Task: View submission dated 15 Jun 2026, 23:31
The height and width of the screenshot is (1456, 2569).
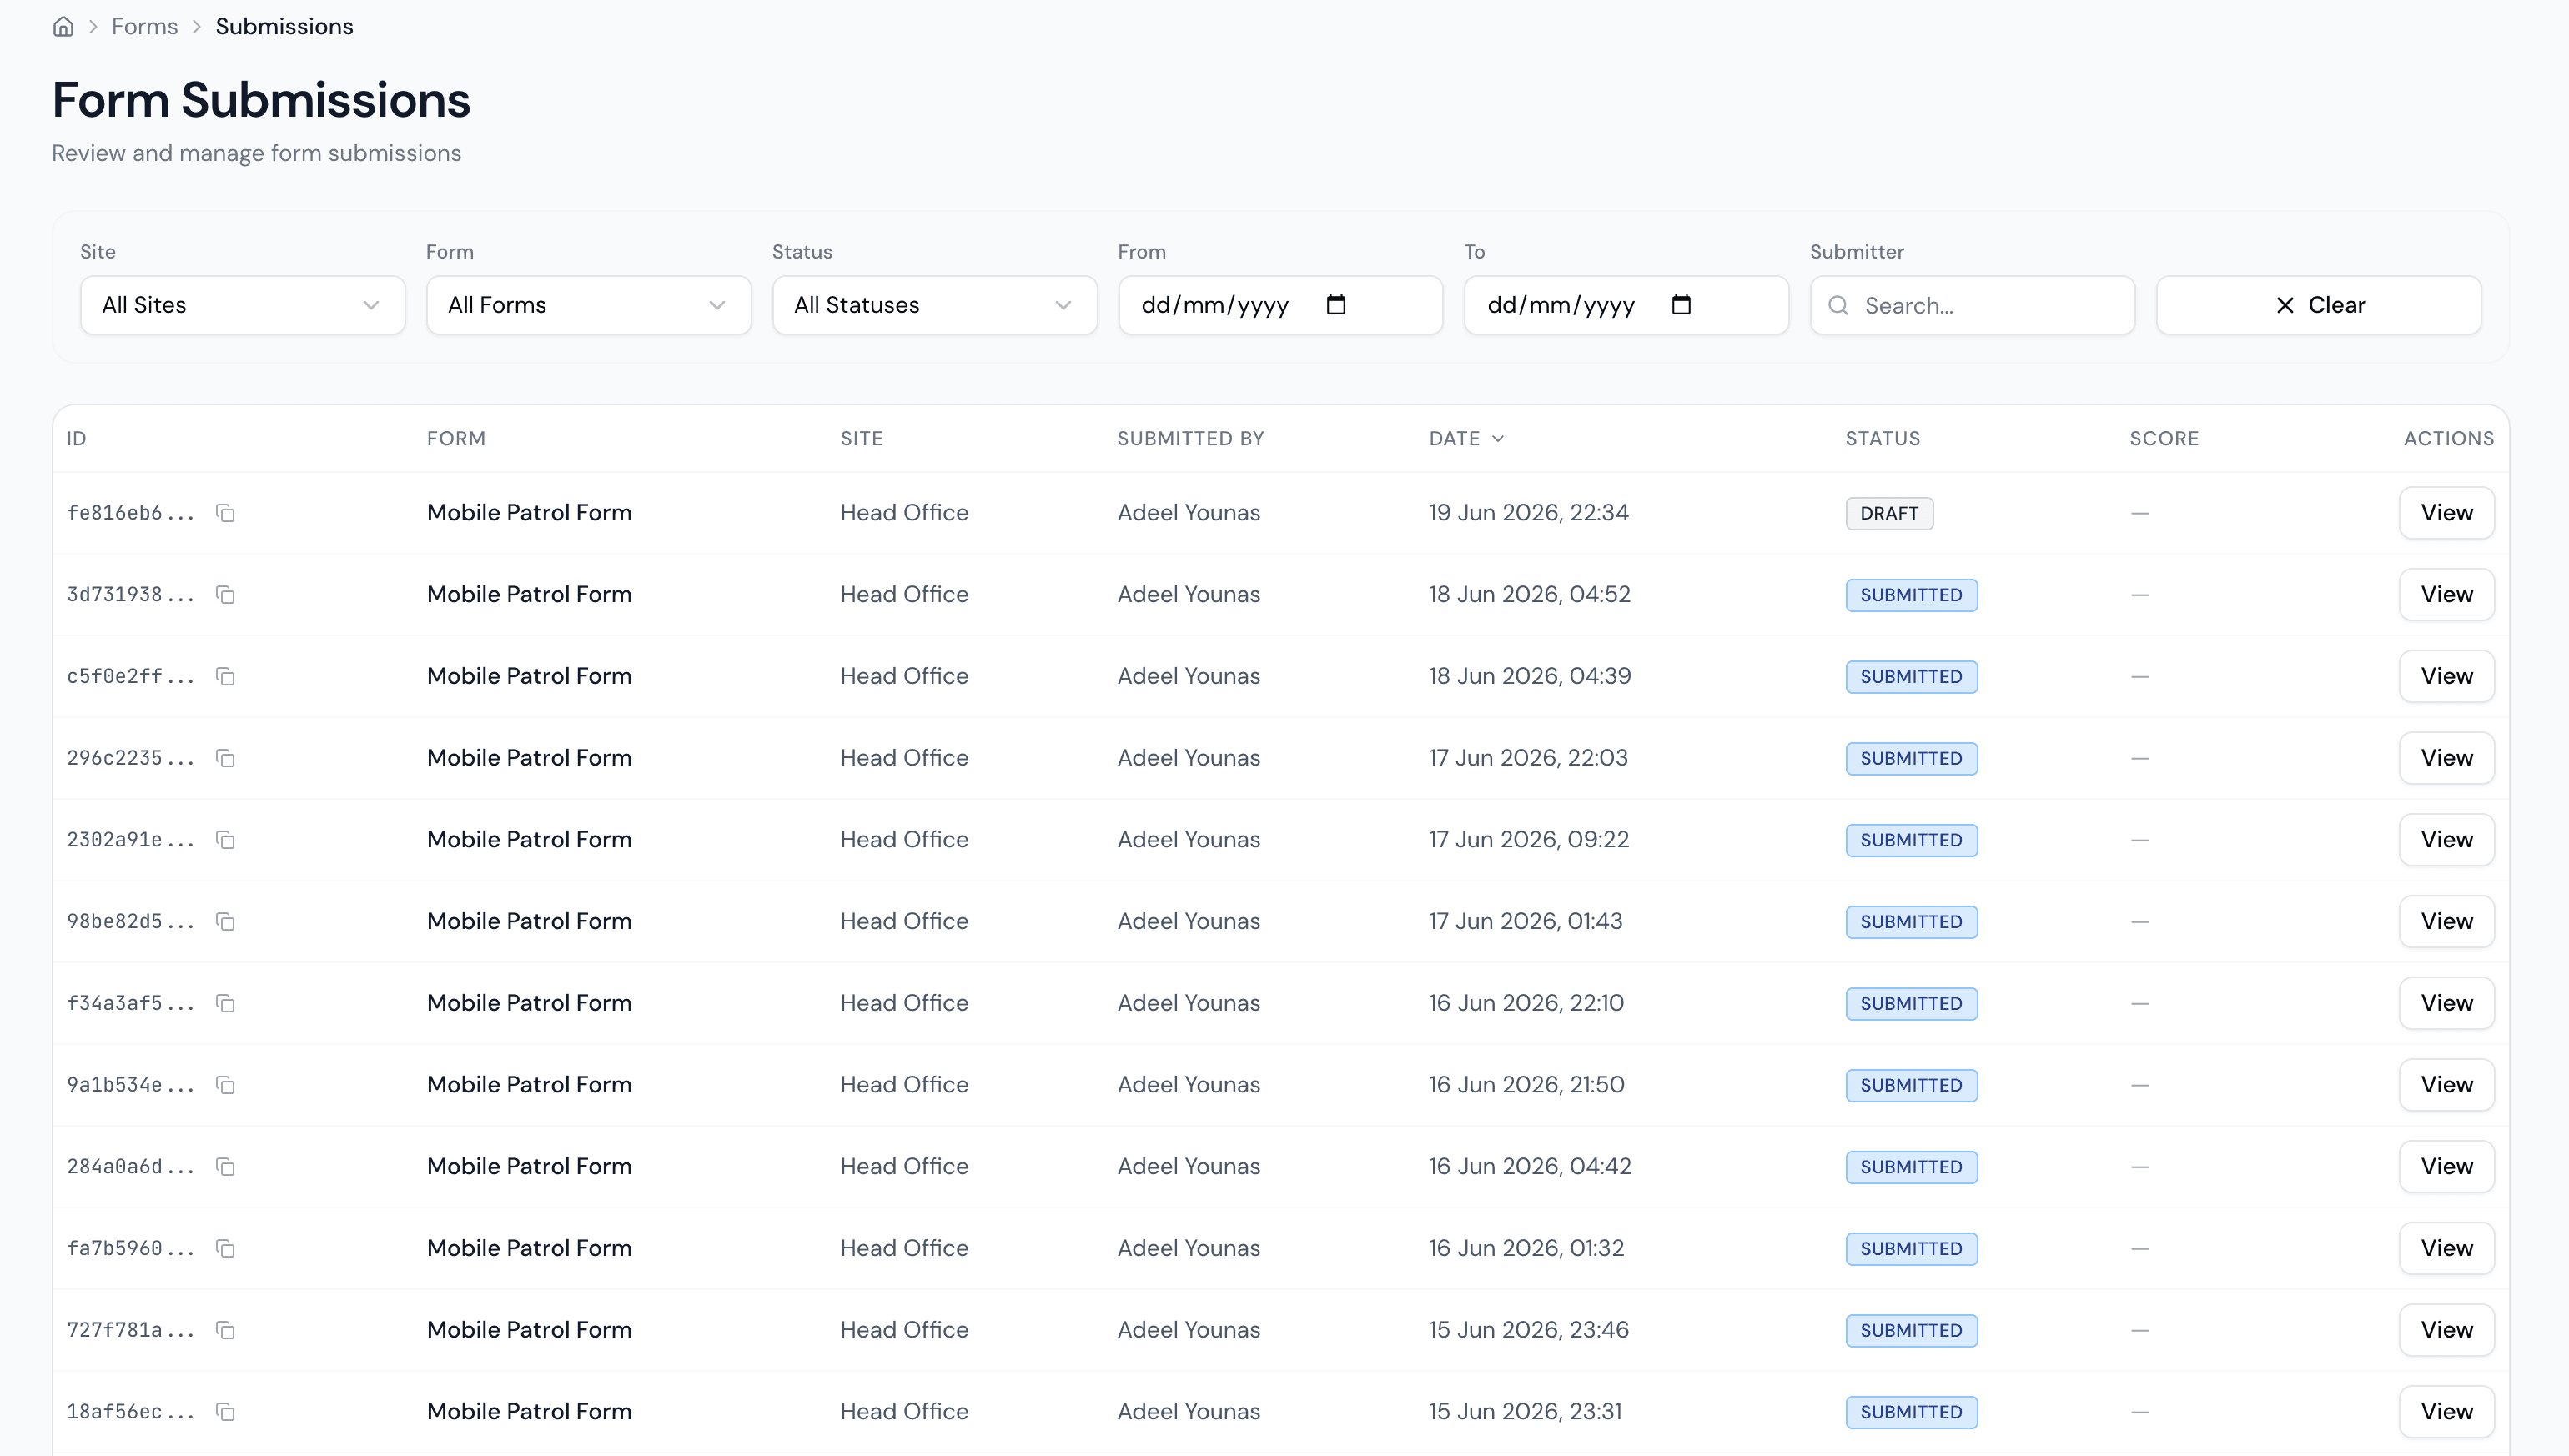Action: (x=2446, y=1412)
